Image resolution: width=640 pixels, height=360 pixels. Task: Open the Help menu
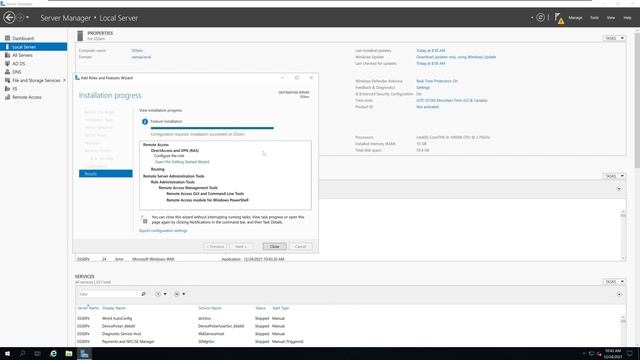tap(627, 18)
